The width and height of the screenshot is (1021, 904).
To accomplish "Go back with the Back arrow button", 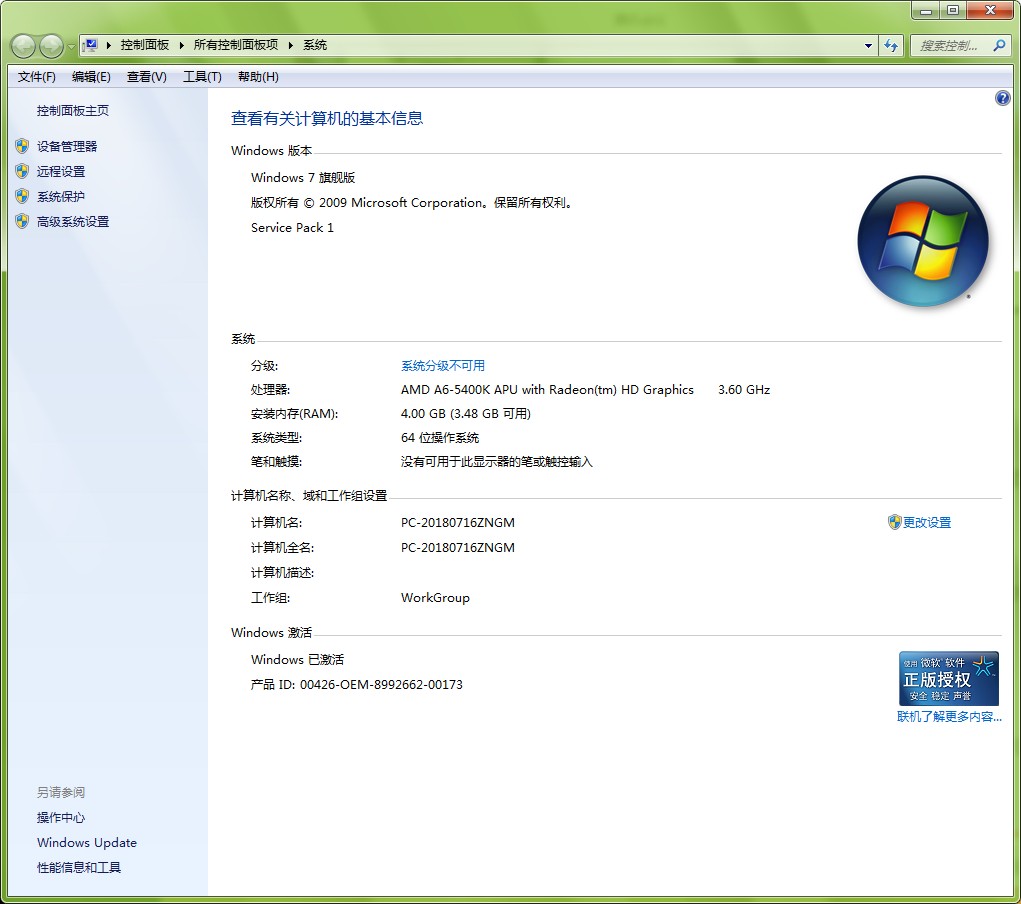I will coord(23,46).
